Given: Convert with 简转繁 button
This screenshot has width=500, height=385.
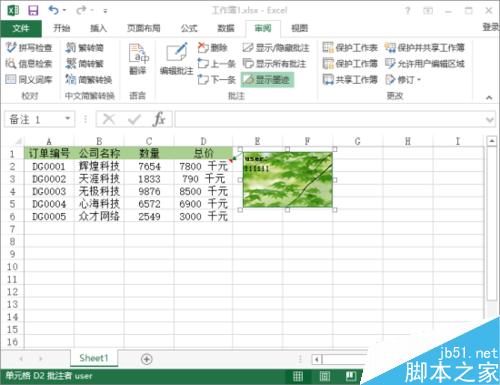Looking at the screenshot, I should click(84, 63).
